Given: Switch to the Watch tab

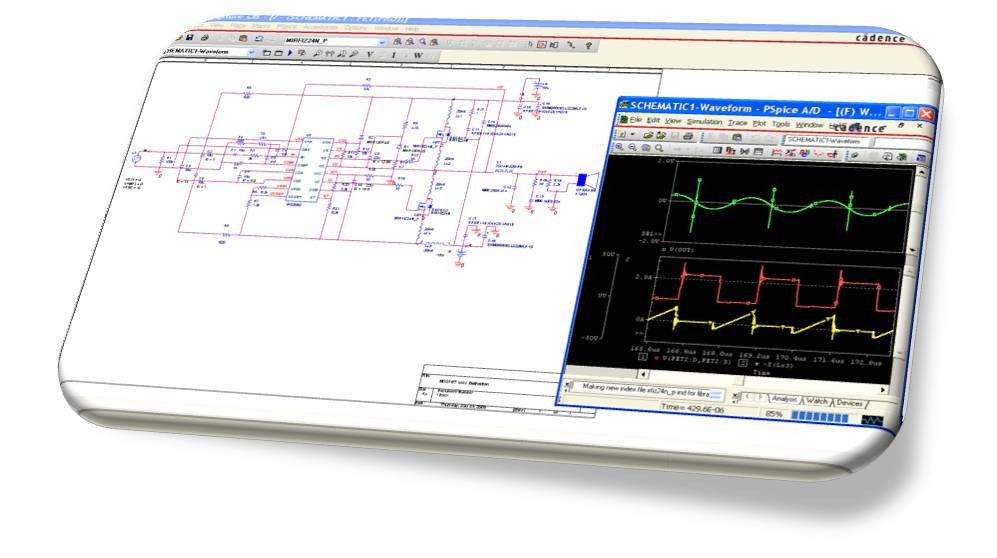Looking at the screenshot, I should click(816, 401).
